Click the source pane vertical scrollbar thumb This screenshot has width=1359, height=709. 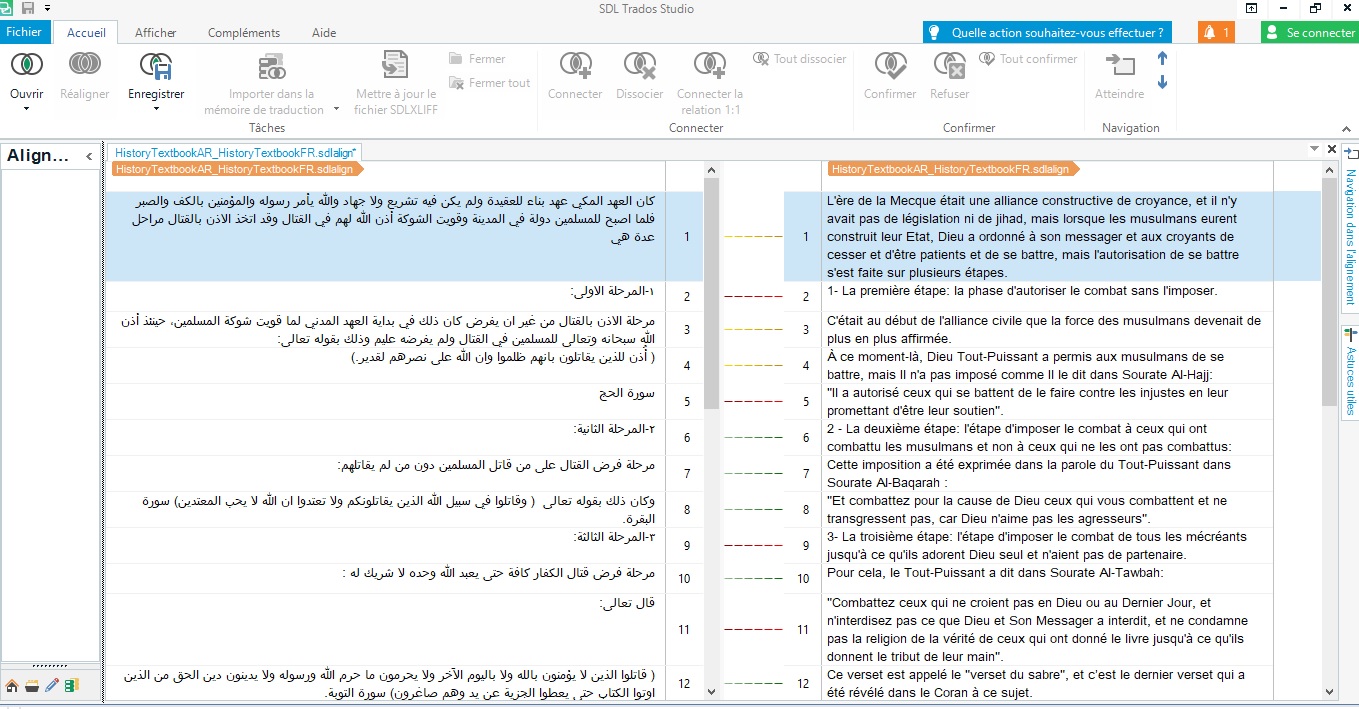pos(712,293)
